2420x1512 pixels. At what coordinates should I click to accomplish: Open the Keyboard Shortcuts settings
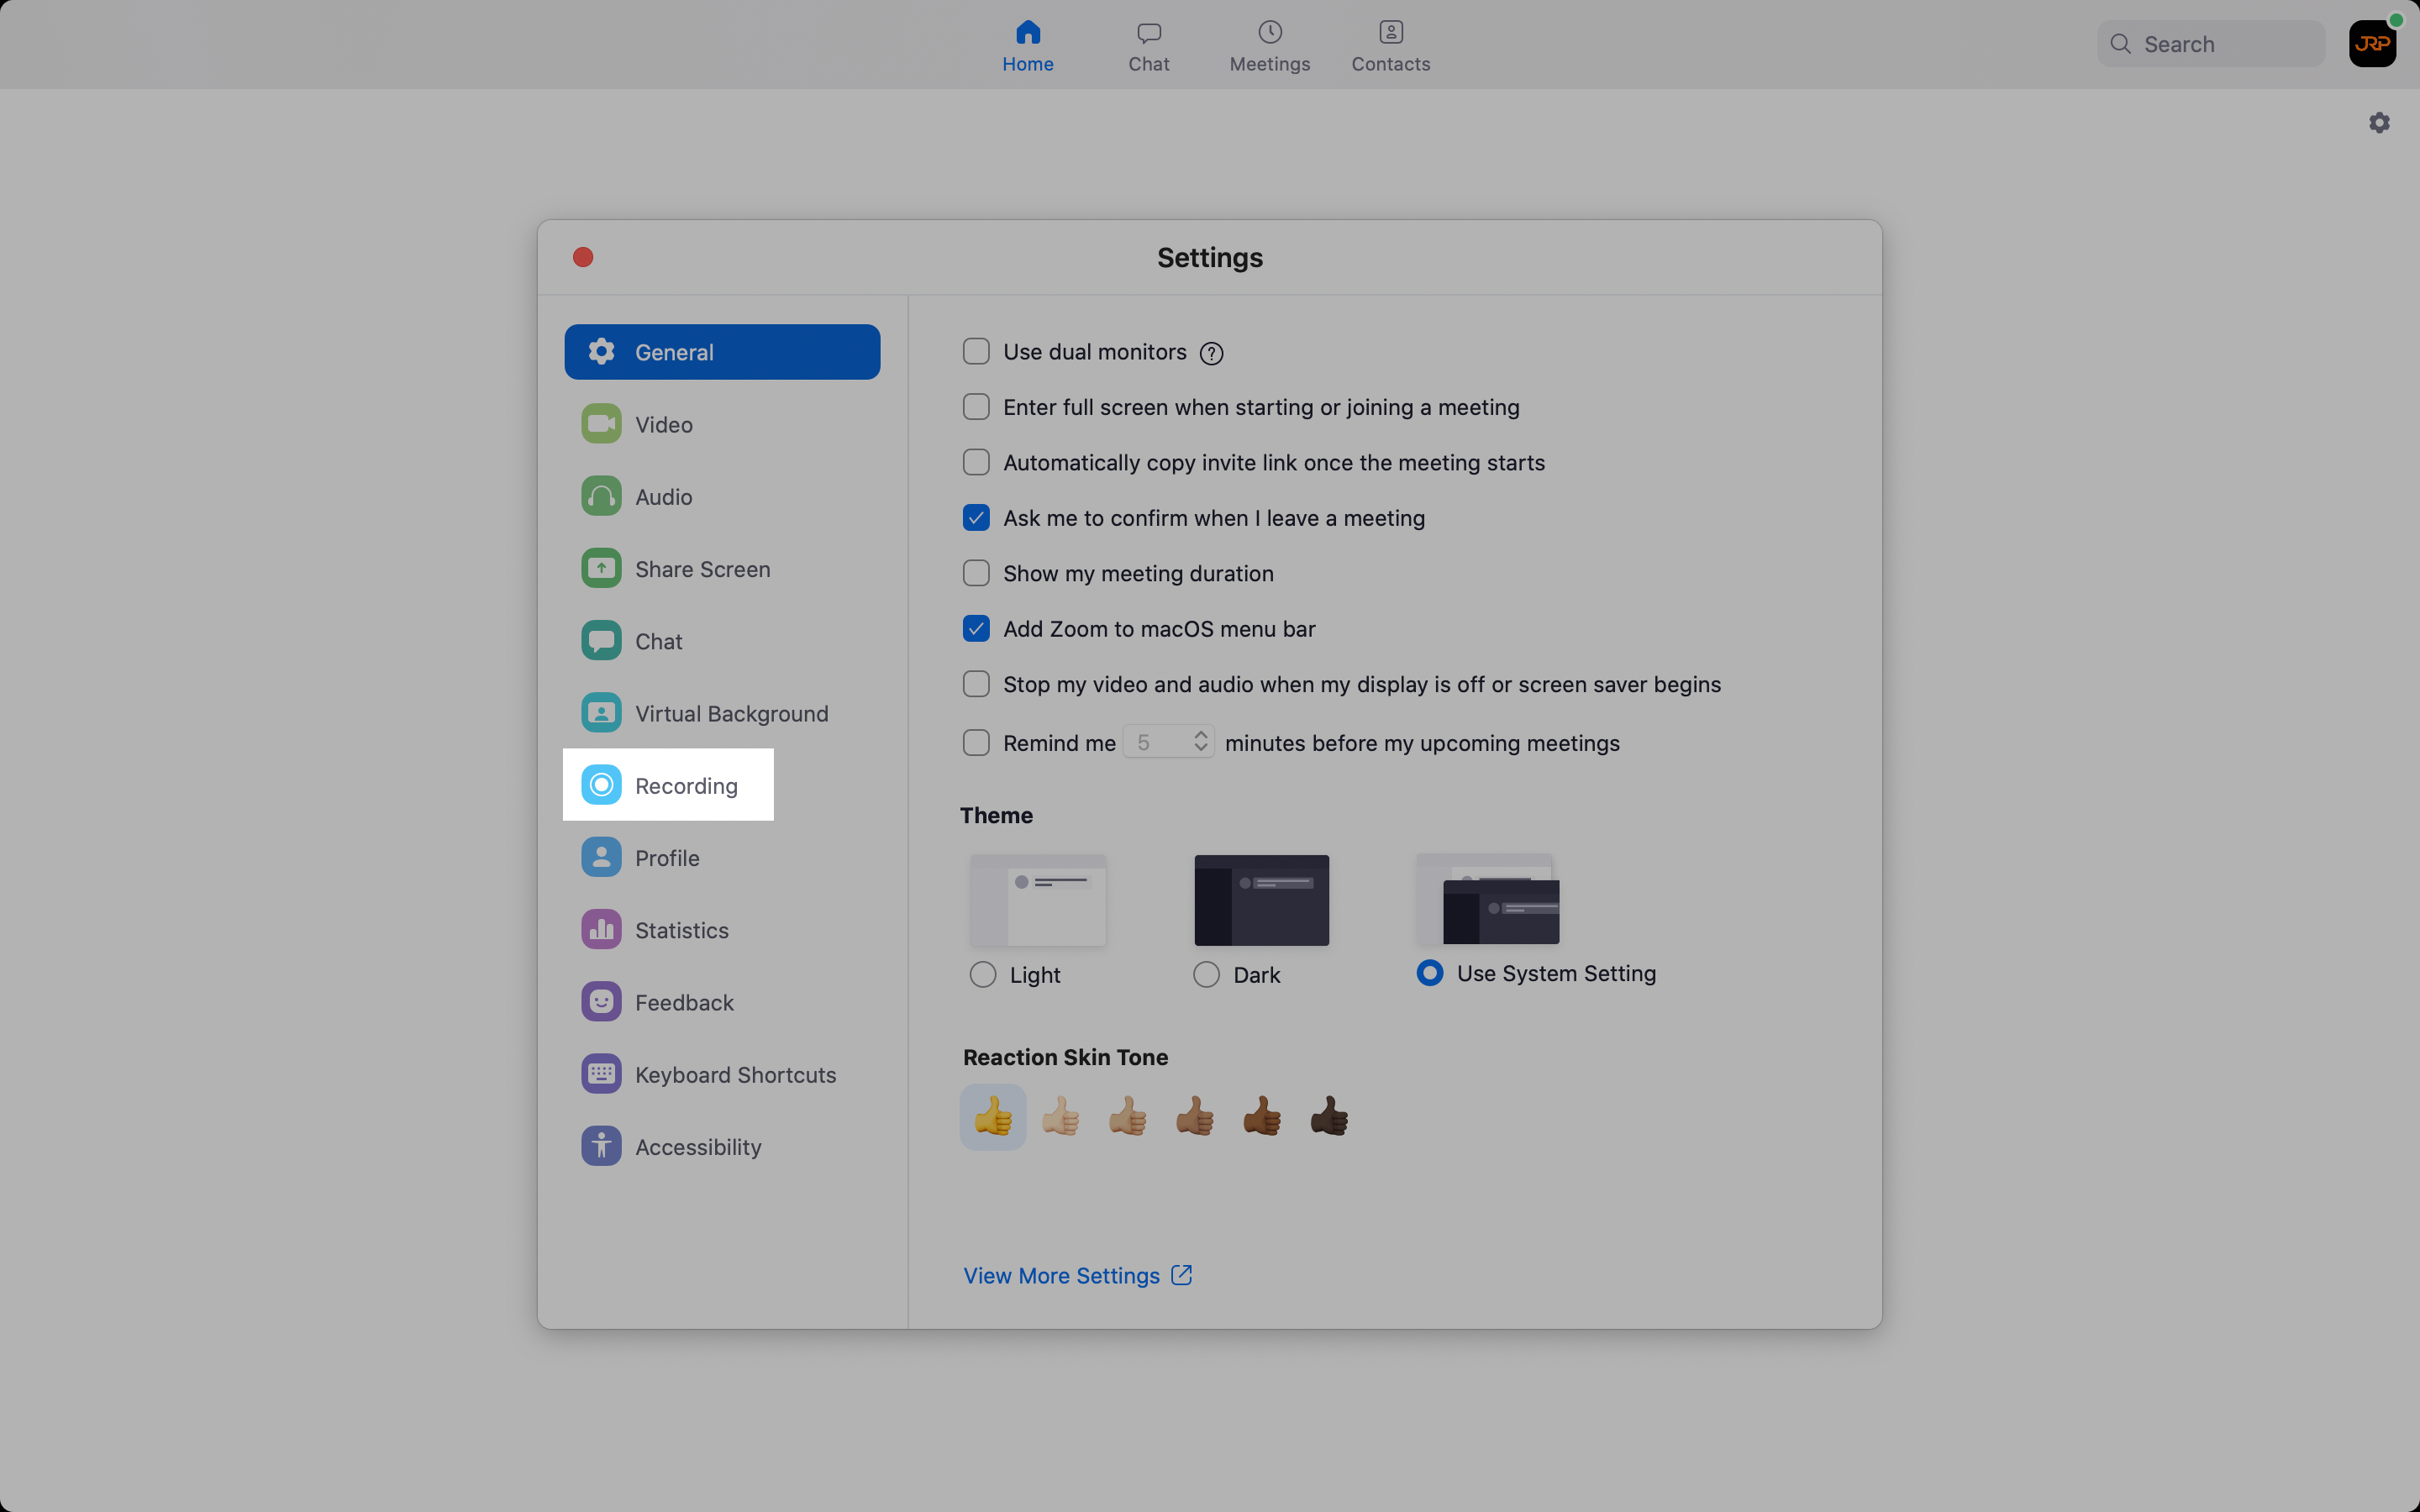[736, 1073]
